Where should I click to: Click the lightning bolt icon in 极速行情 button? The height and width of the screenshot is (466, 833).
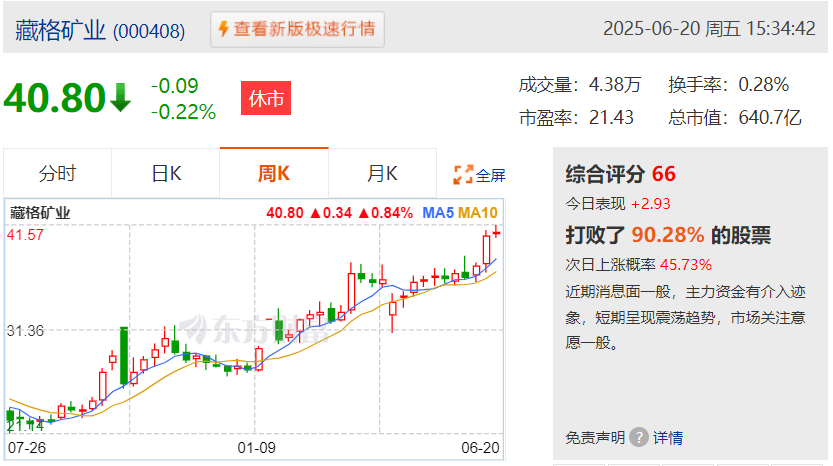pos(224,29)
